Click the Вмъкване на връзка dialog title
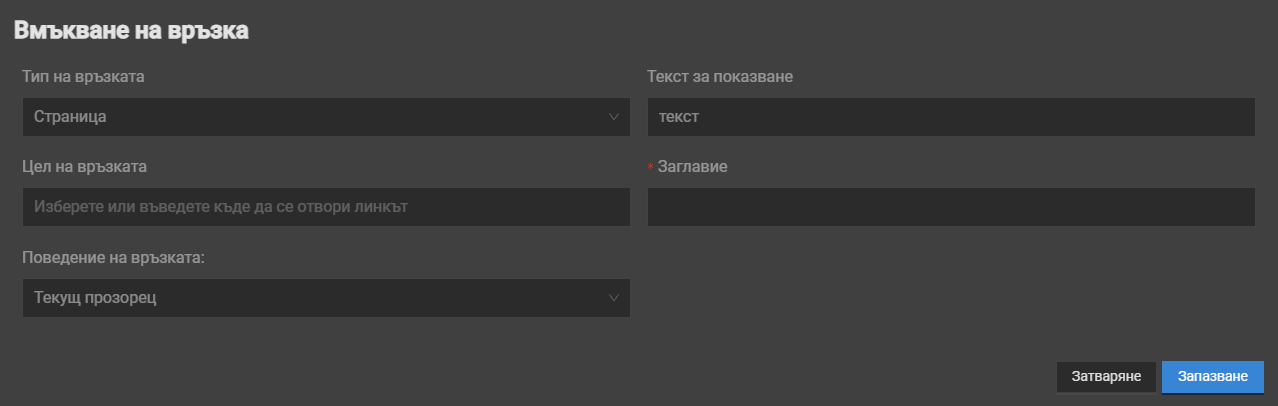 [x=131, y=31]
